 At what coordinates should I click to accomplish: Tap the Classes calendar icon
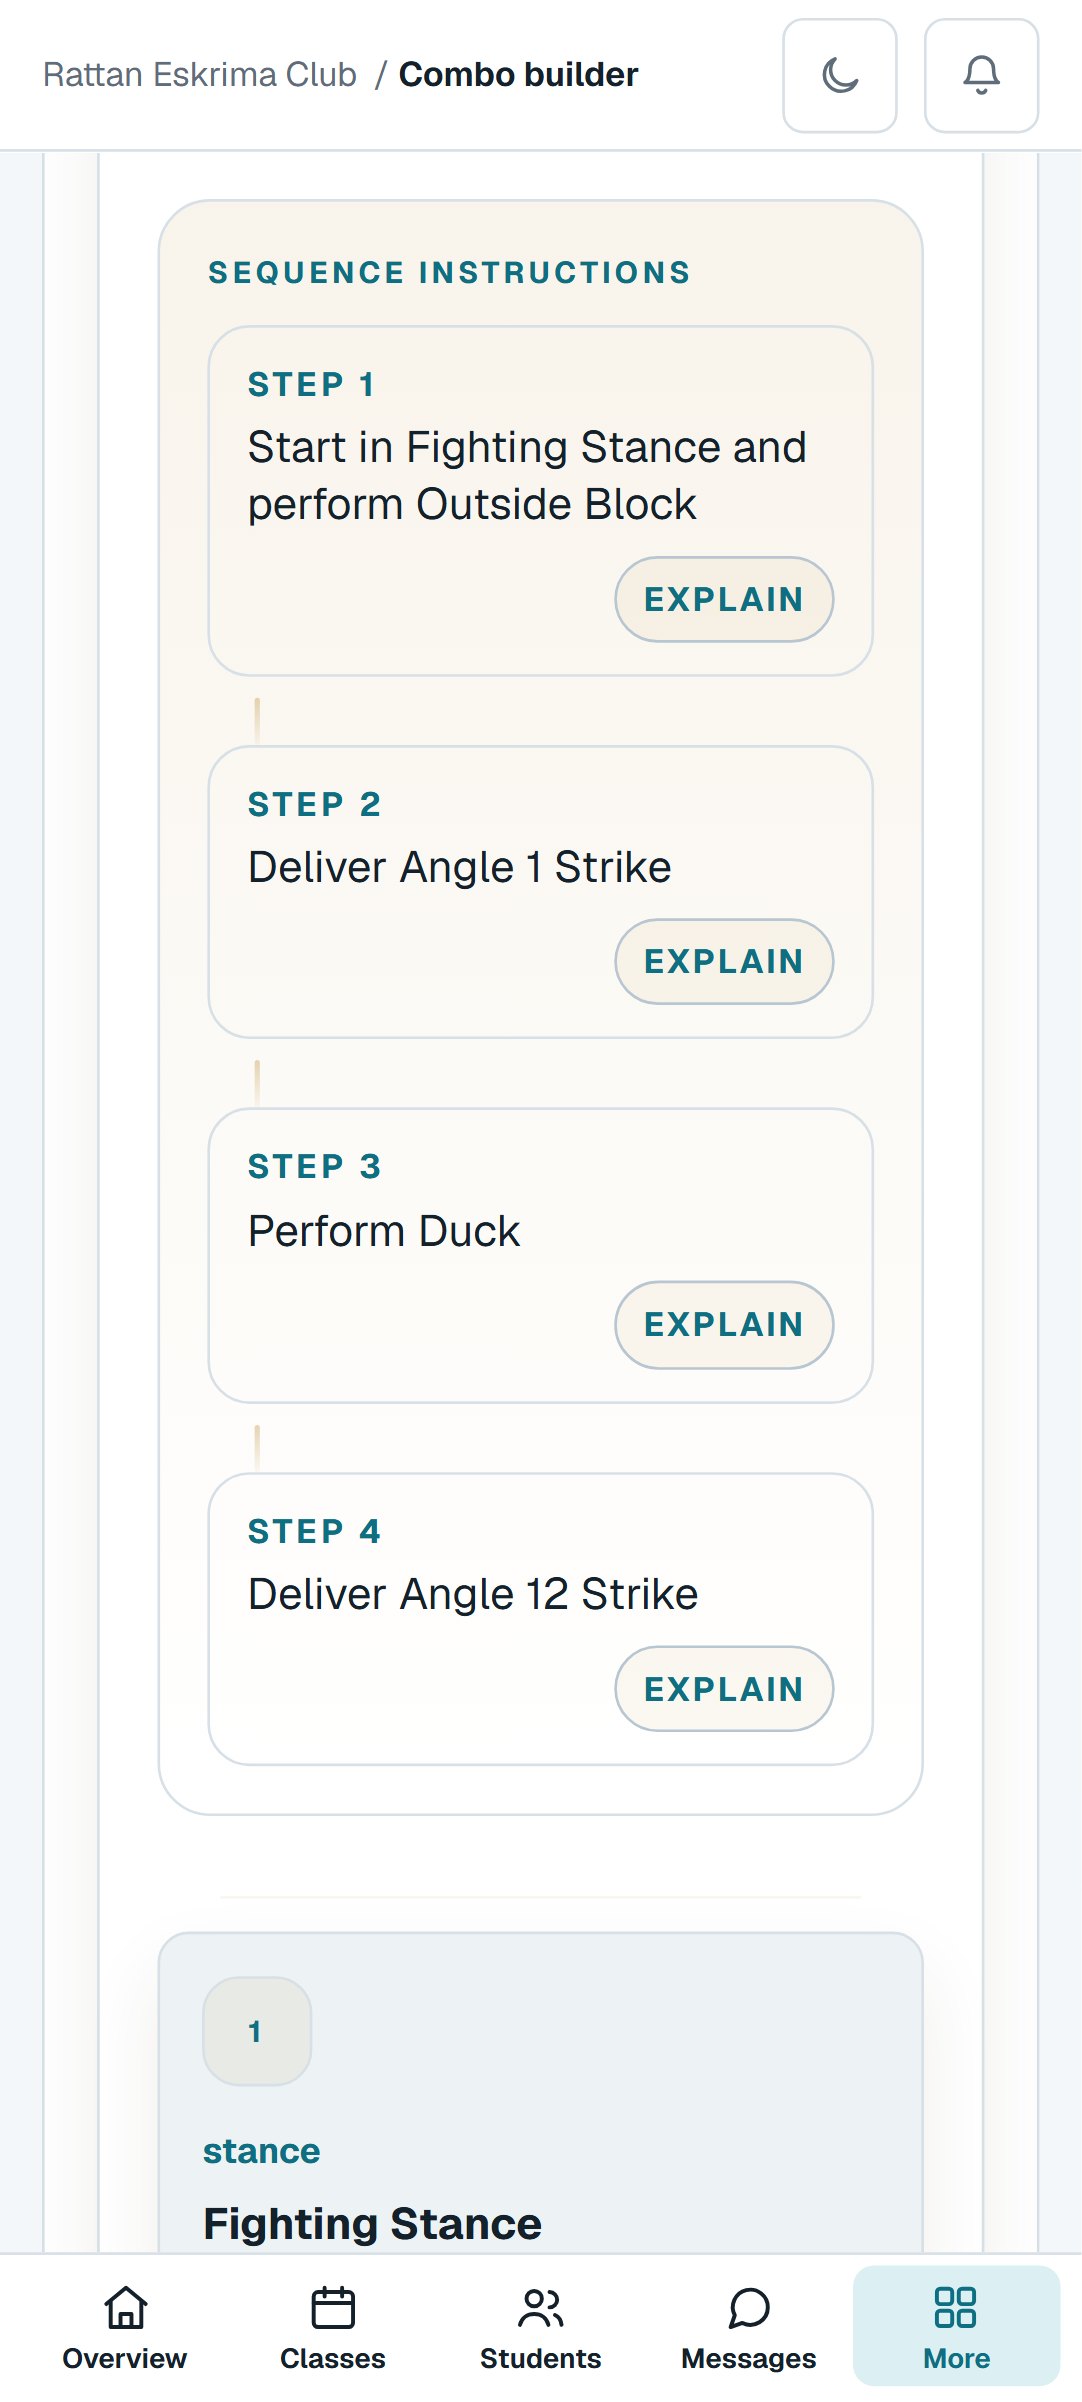[x=333, y=2308]
